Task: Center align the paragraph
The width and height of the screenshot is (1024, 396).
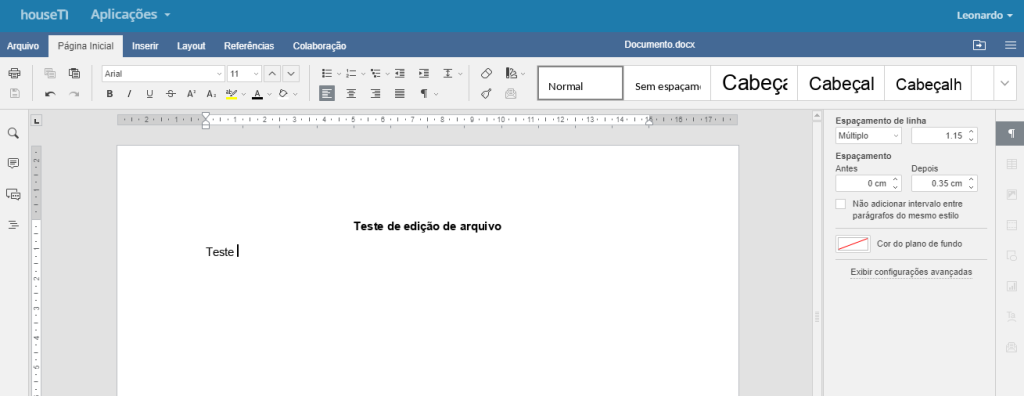Action: [351, 93]
